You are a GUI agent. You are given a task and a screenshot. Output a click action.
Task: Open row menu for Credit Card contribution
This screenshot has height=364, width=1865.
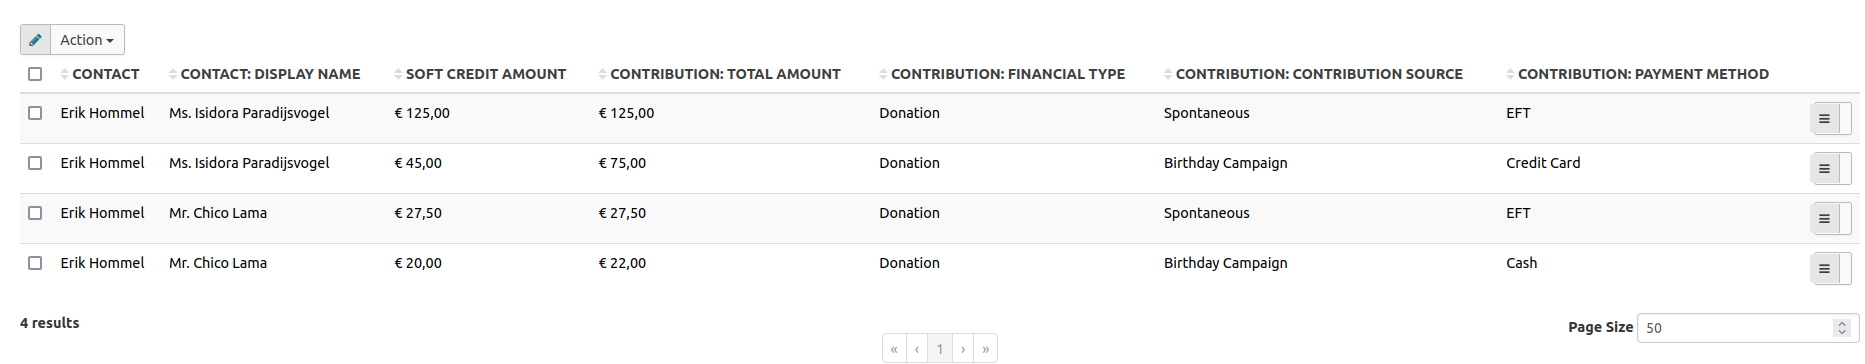pyautogui.click(x=1824, y=169)
